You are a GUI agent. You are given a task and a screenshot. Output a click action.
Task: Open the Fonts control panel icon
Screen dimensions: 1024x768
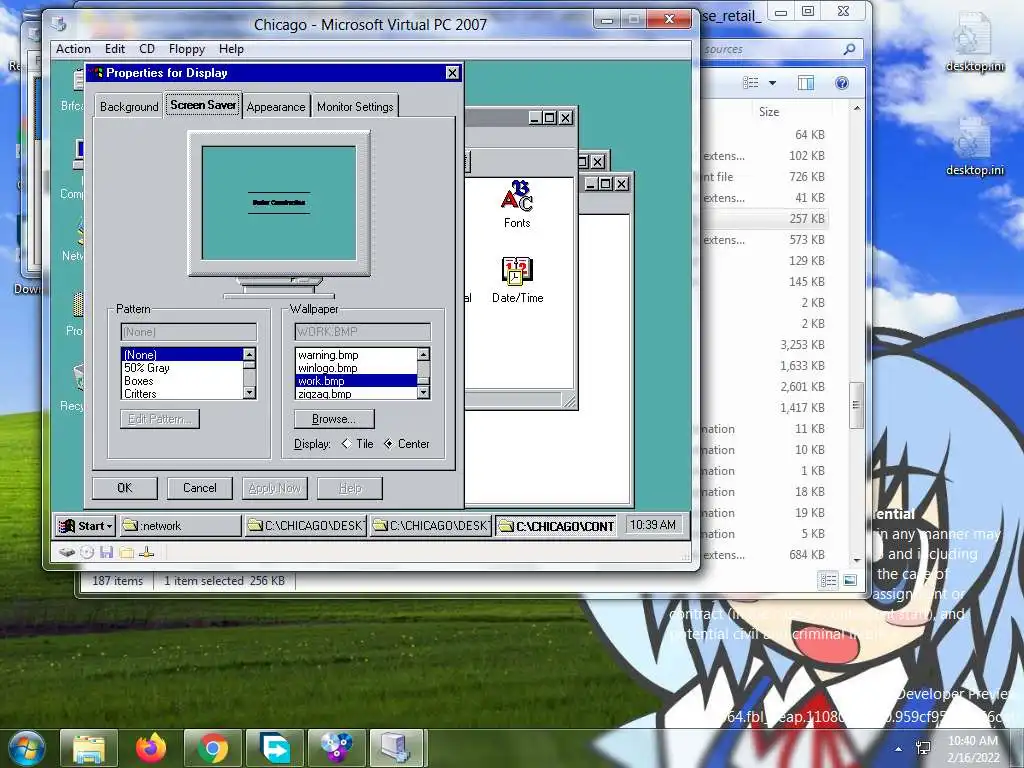click(517, 204)
